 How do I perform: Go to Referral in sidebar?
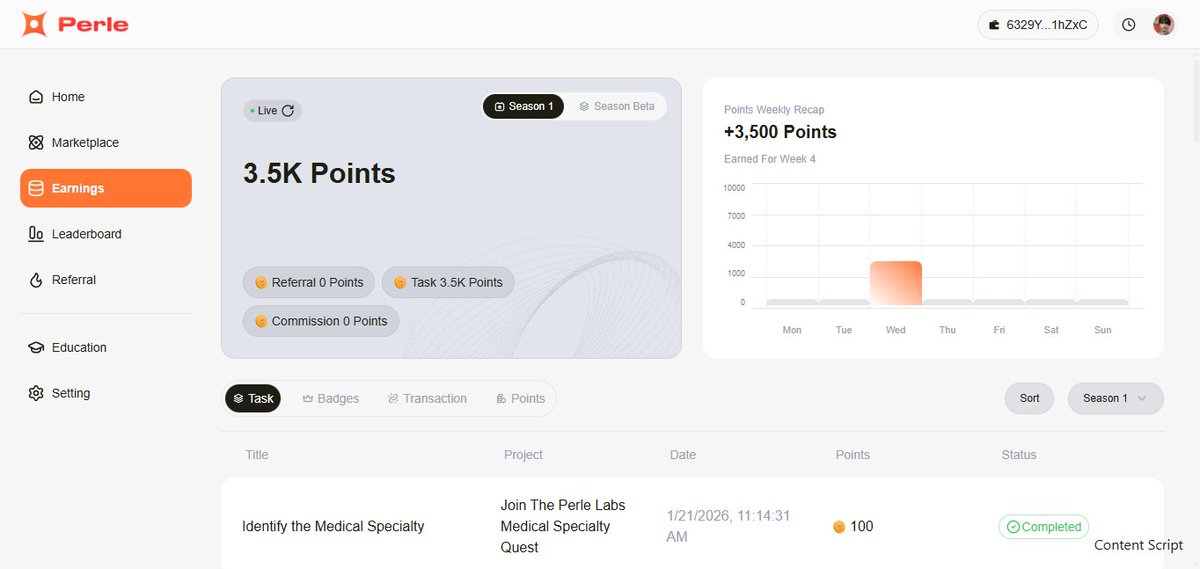coord(106,280)
